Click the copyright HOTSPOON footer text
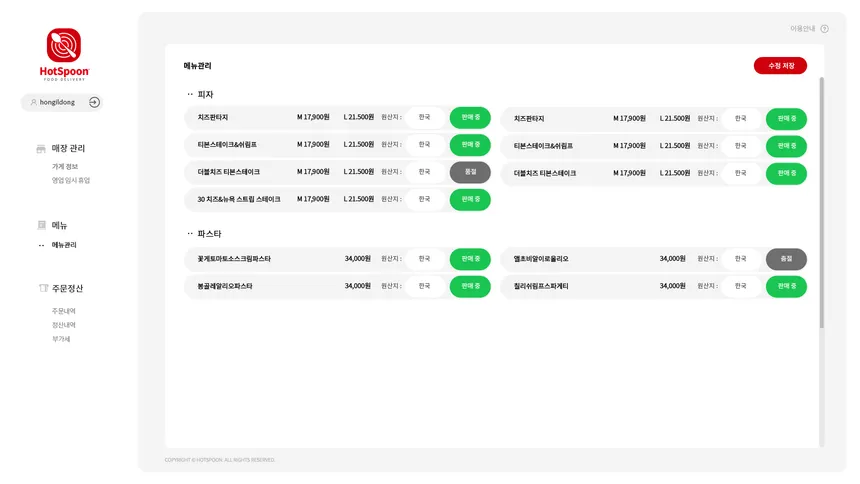860x484 pixels. [220, 460]
